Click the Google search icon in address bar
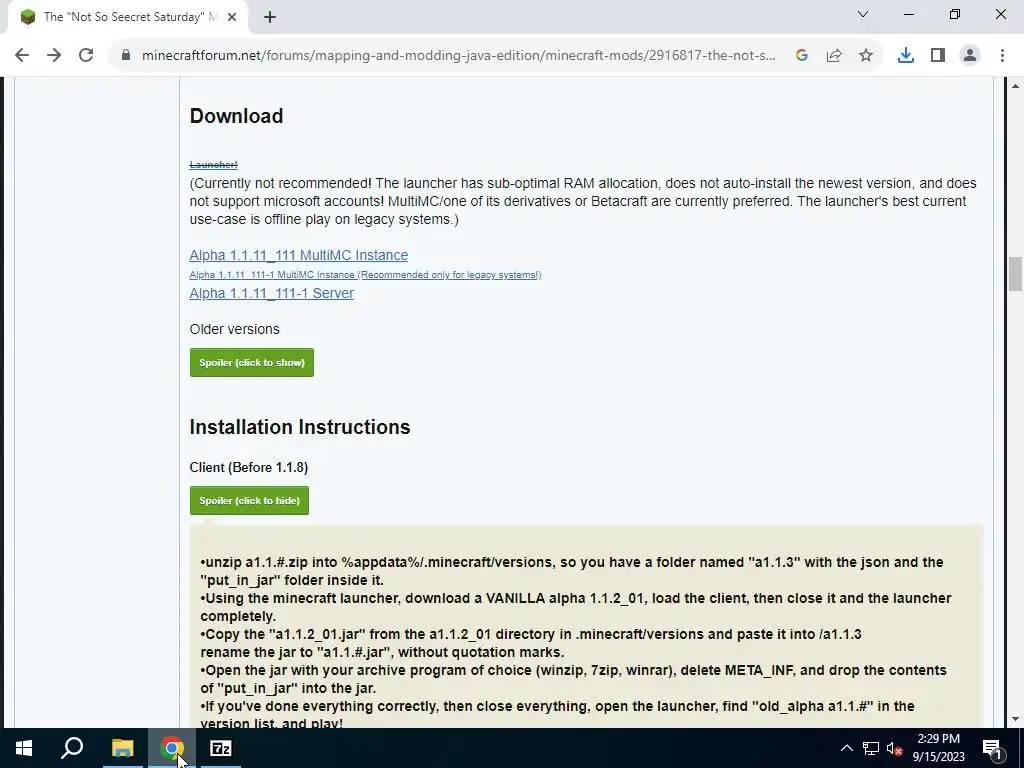This screenshot has width=1024, height=768. click(802, 56)
